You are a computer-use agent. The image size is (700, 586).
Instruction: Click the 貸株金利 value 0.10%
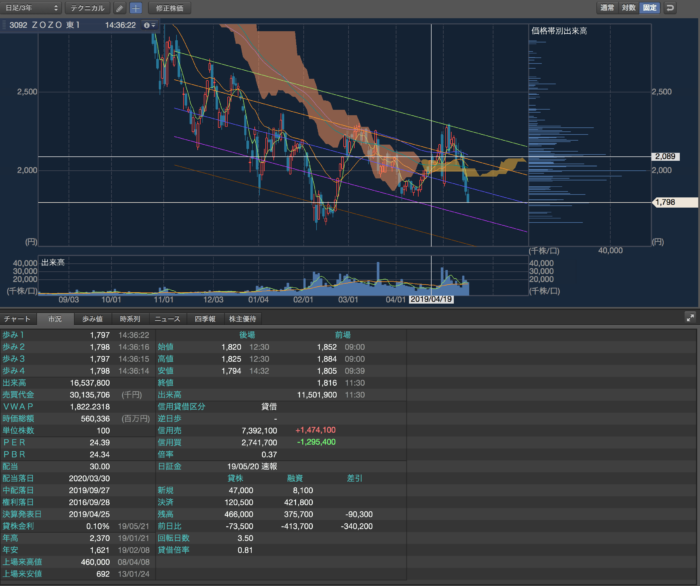click(98, 526)
